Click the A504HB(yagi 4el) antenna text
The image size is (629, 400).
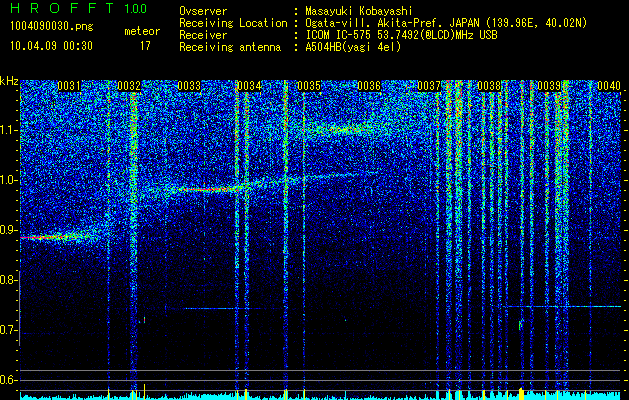click(x=353, y=47)
